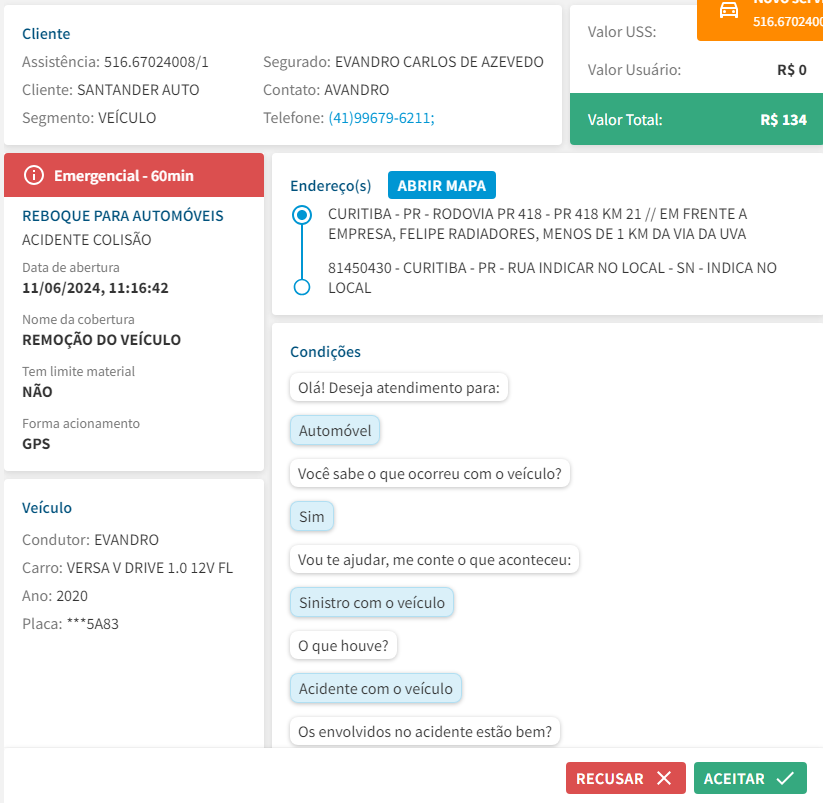823x803 pixels.
Task: Select the 'Acidente com o veículo' chip
Action: click(376, 689)
